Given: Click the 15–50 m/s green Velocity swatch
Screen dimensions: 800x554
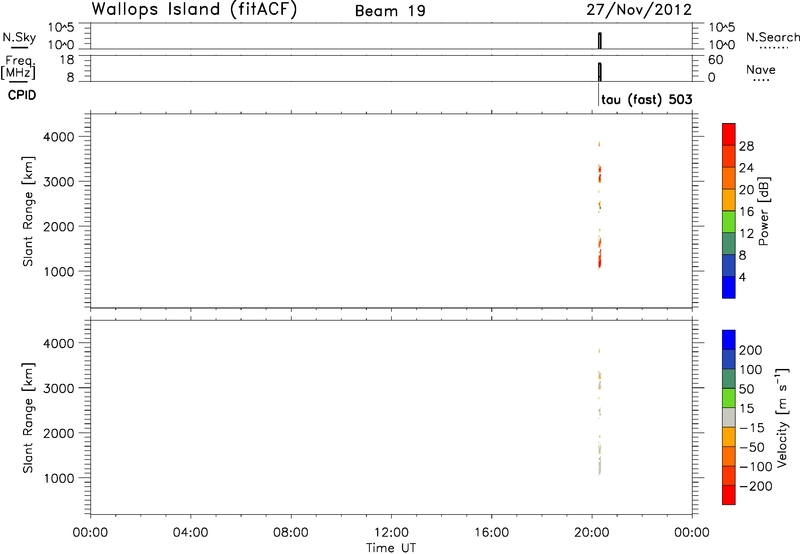Looking at the screenshot, I should point(729,398).
